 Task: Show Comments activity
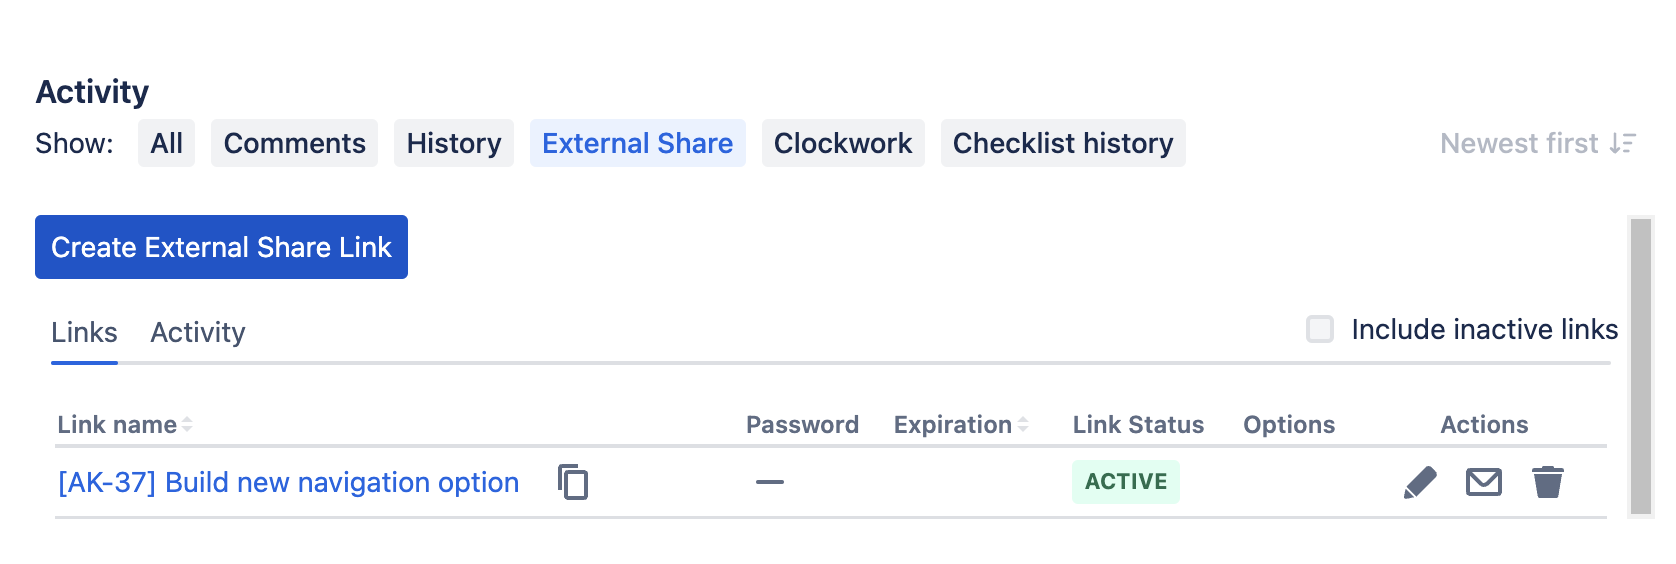[x=294, y=144]
